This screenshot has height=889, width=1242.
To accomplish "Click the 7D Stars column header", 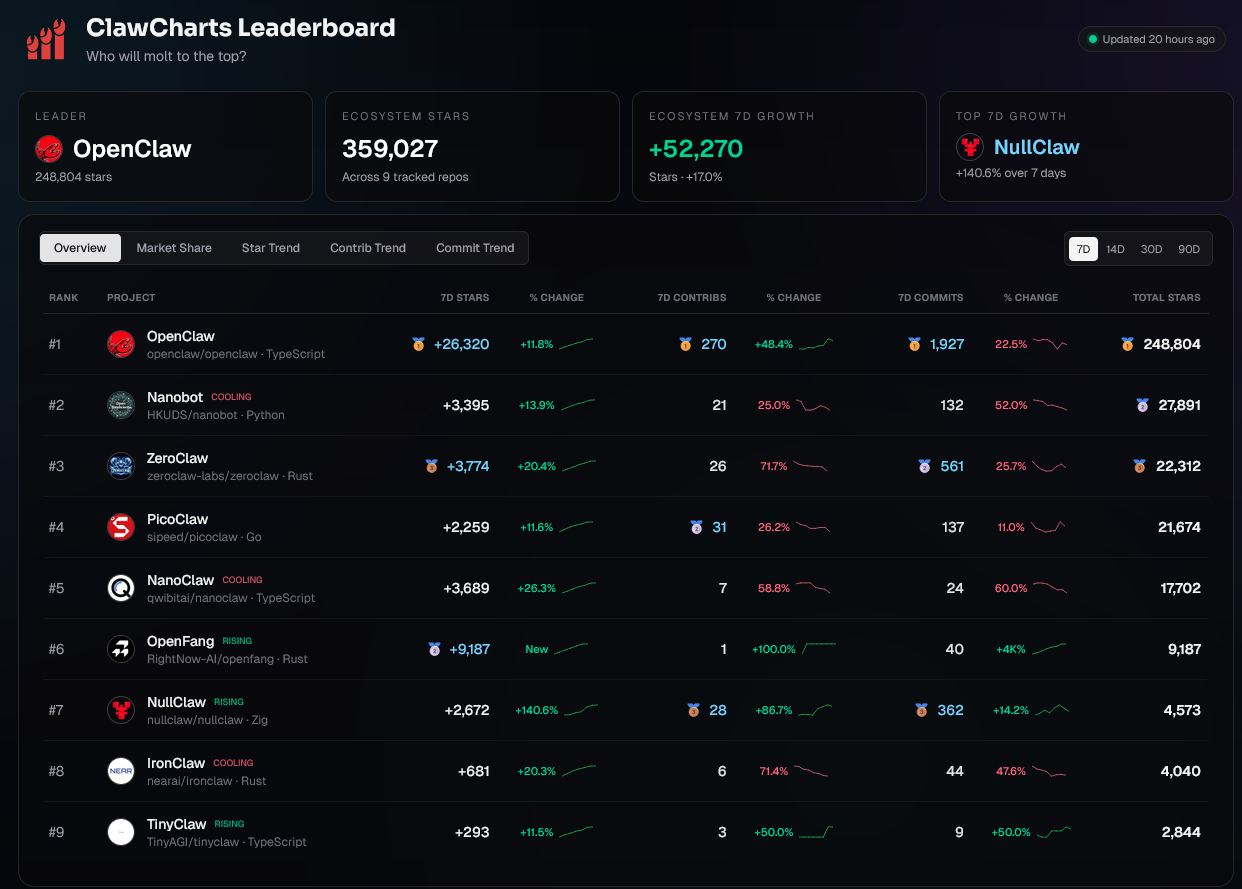I will (x=464, y=297).
